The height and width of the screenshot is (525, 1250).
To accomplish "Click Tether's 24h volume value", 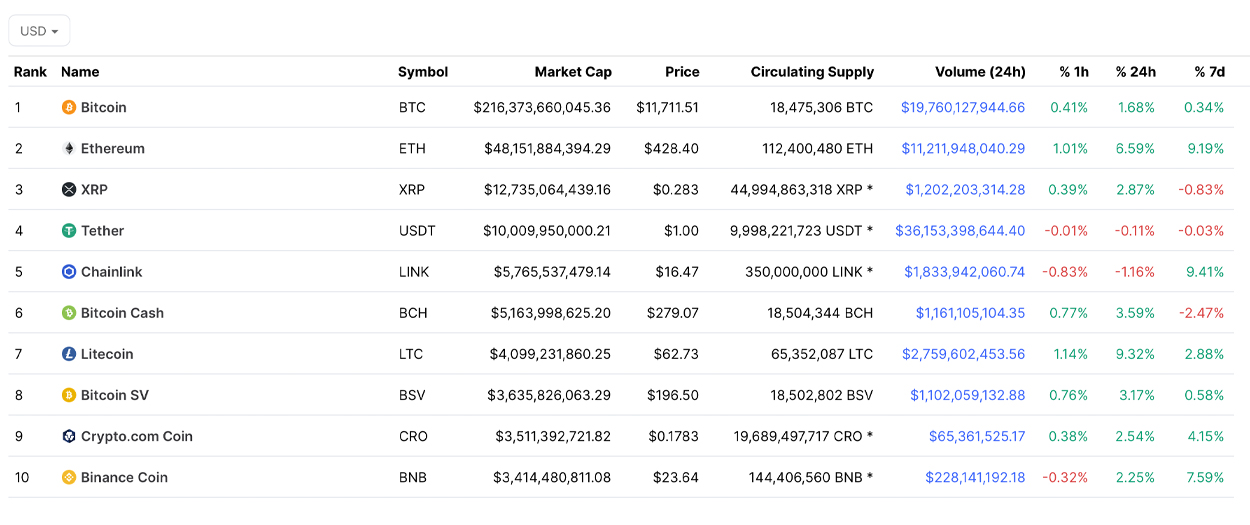I will point(960,231).
